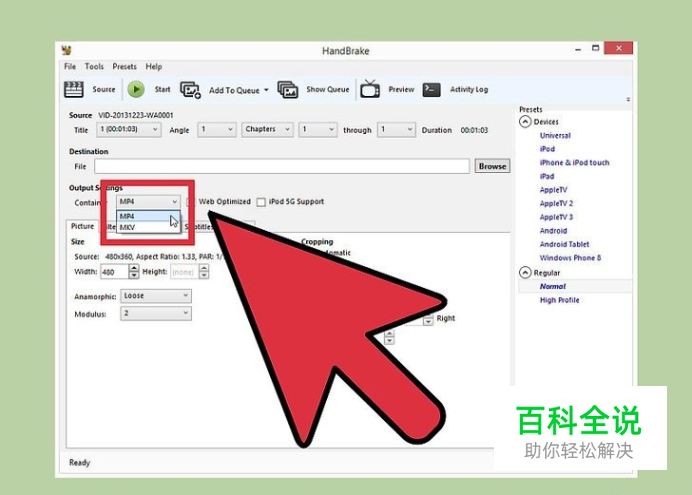Select the Android preset
This screenshot has height=495, width=692.
point(553,231)
